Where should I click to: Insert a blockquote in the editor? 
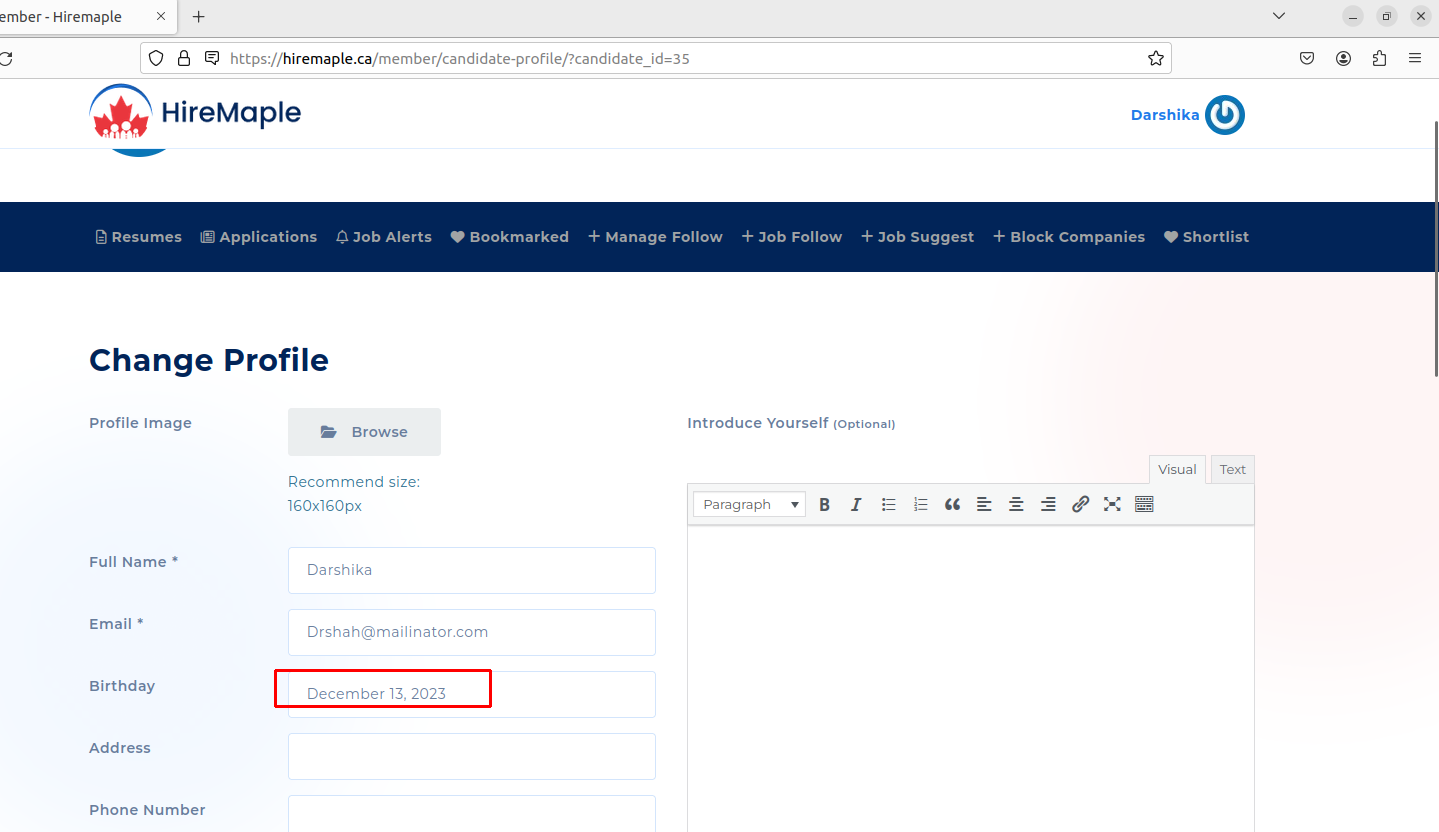(952, 505)
